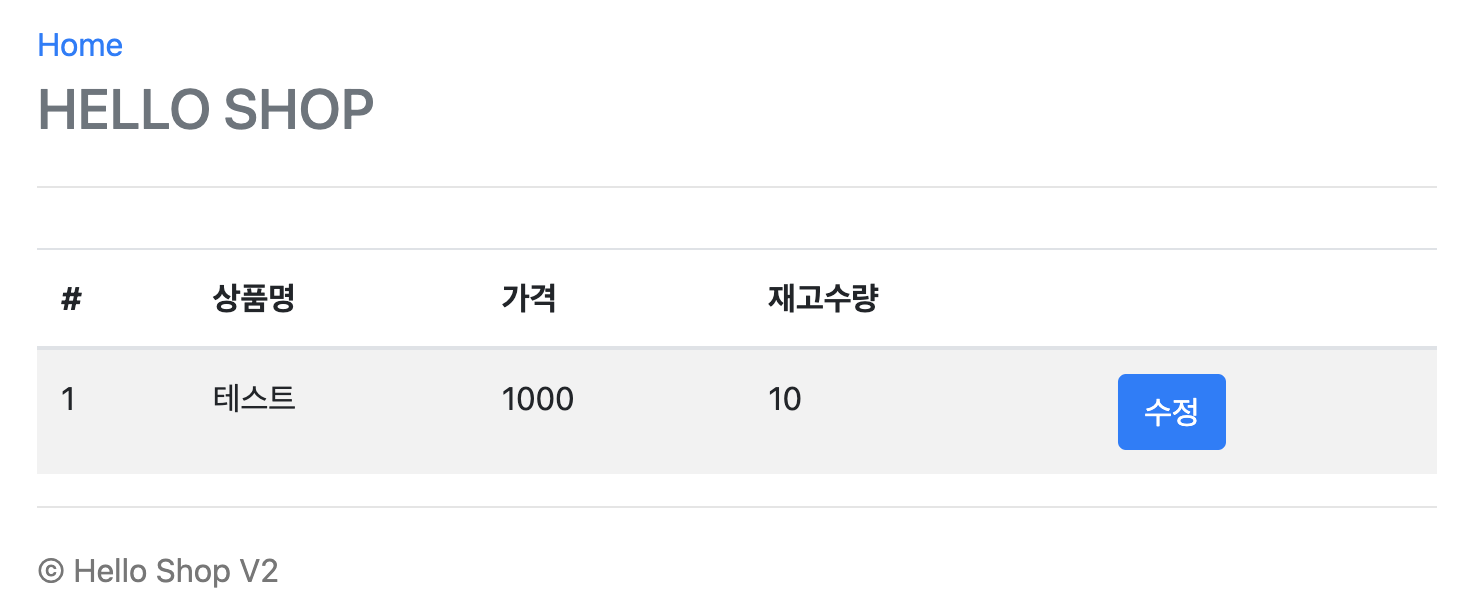Screen dimensions: 1472x606
Task: Click the # column header
Action: [70, 298]
